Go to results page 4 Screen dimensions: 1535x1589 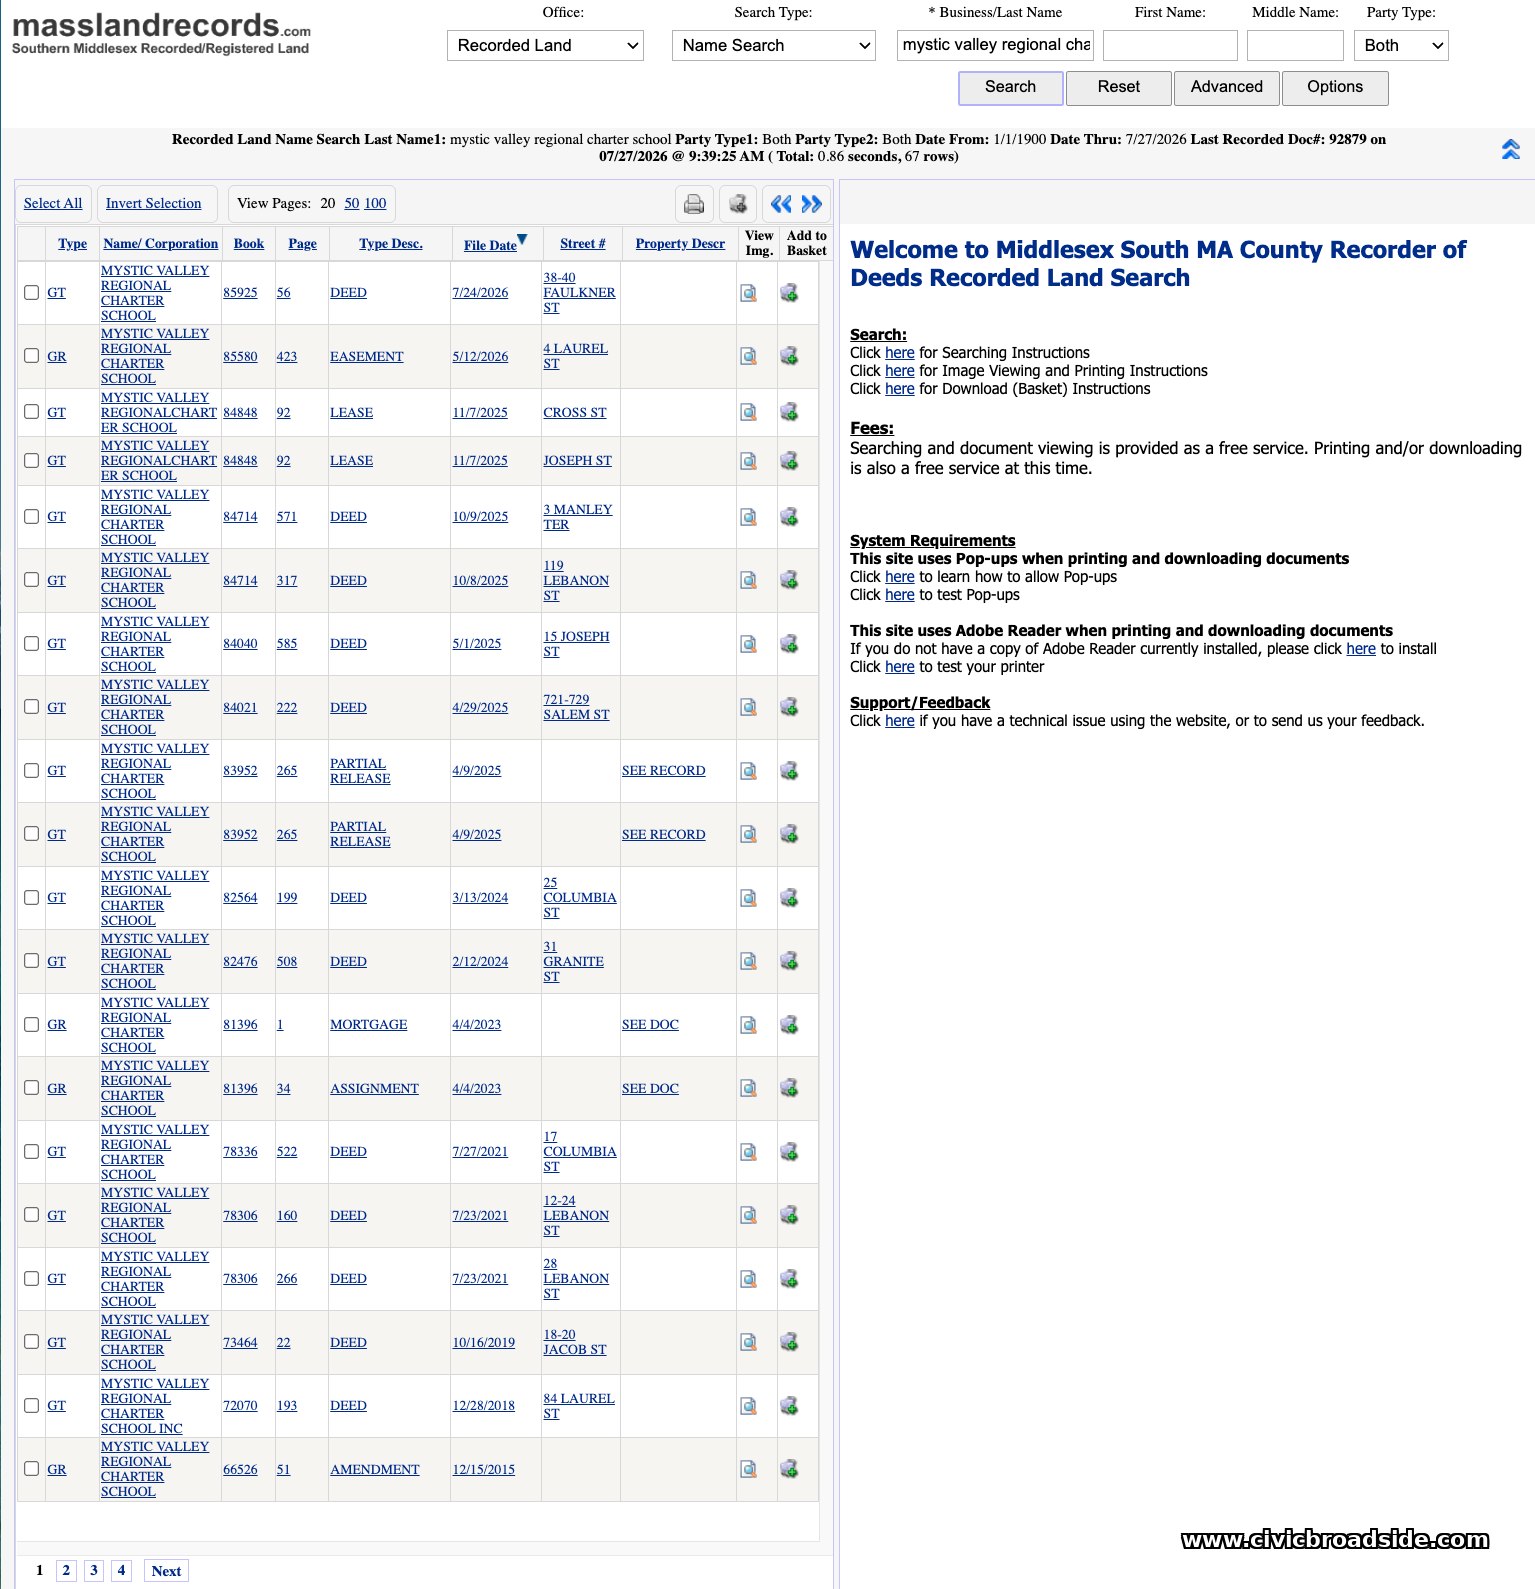pos(121,1570)
